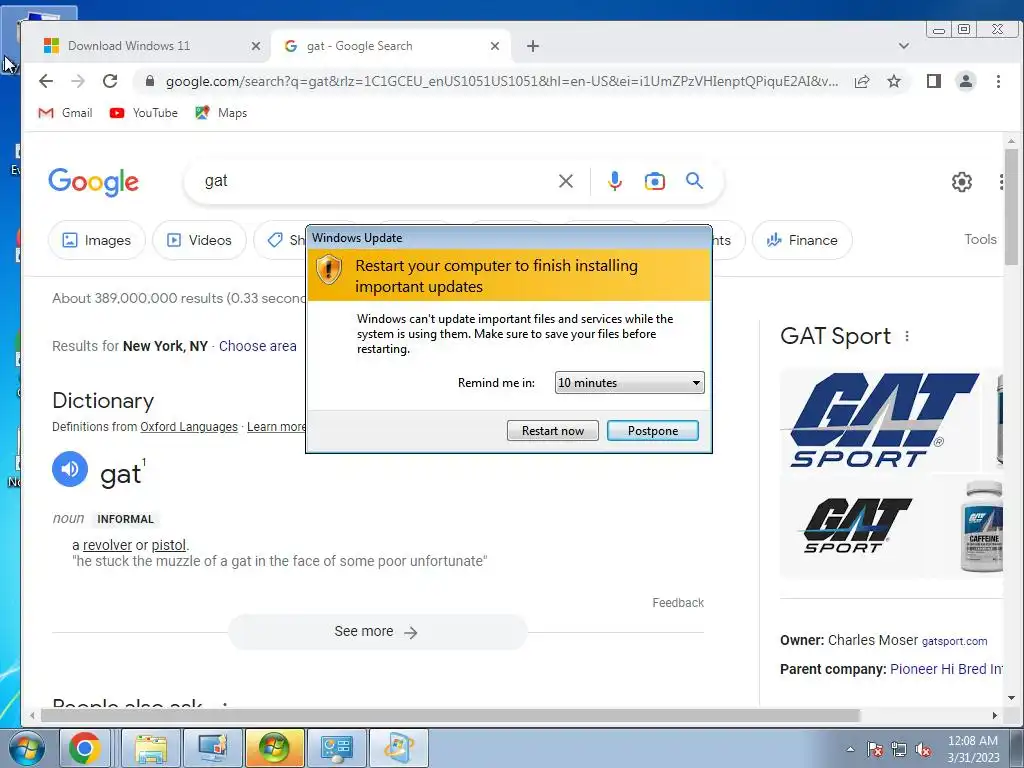Close the gat Google Search tab

[x=495, y=46]
